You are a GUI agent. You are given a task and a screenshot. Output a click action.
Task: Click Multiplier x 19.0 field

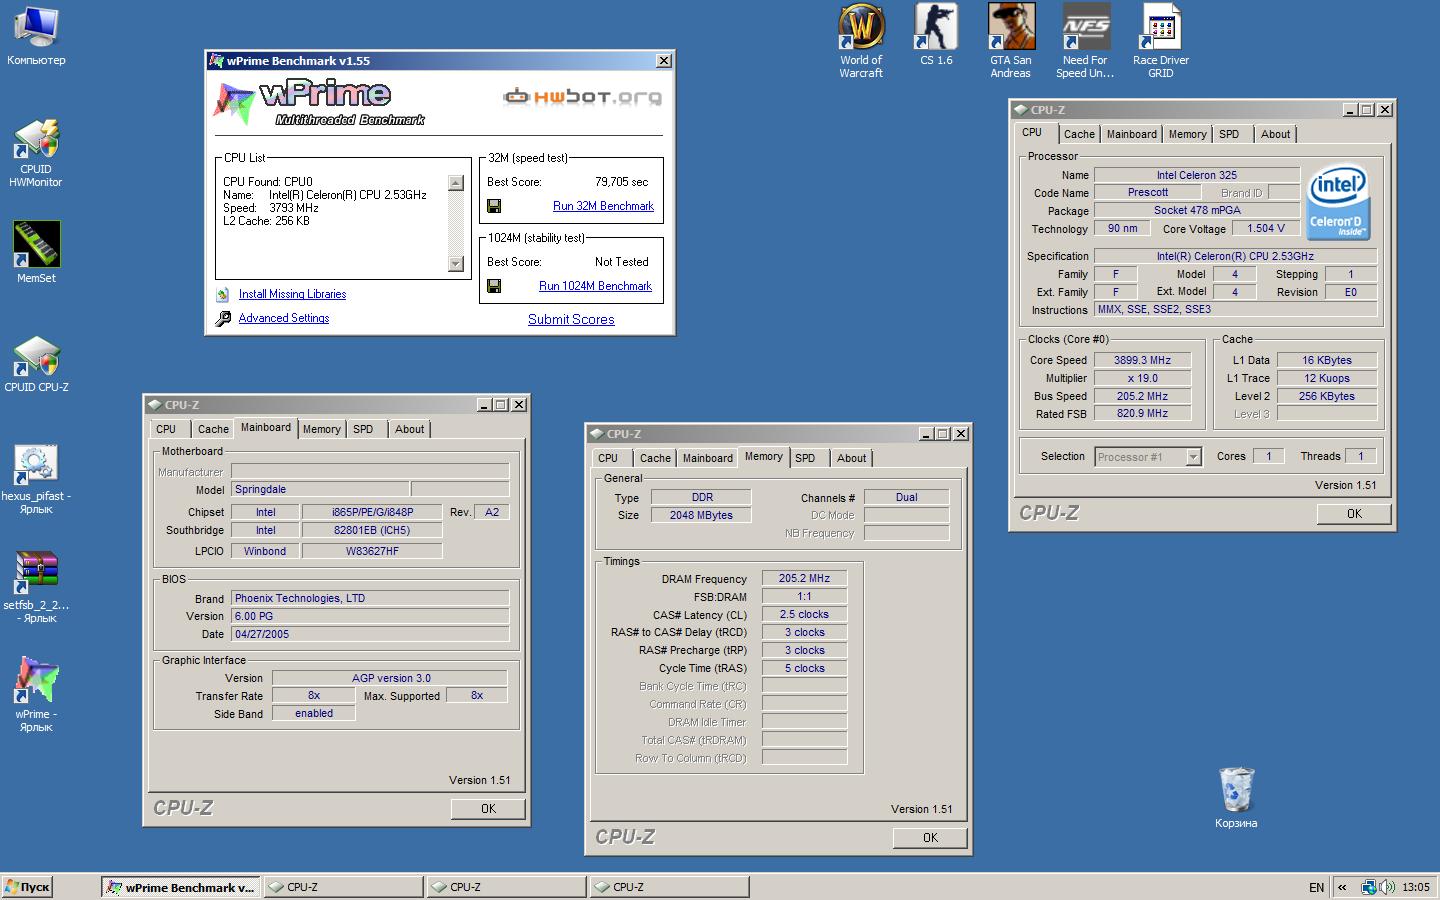click(x=1142, y=378)
